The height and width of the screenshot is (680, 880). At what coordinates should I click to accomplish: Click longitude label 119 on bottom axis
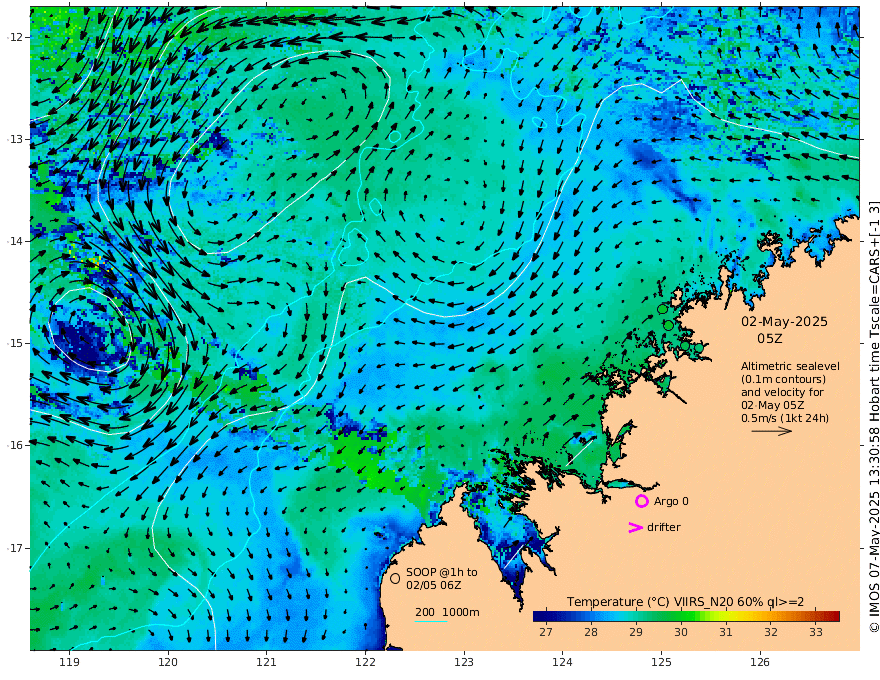pyautogui.click(x=70, y=662)
